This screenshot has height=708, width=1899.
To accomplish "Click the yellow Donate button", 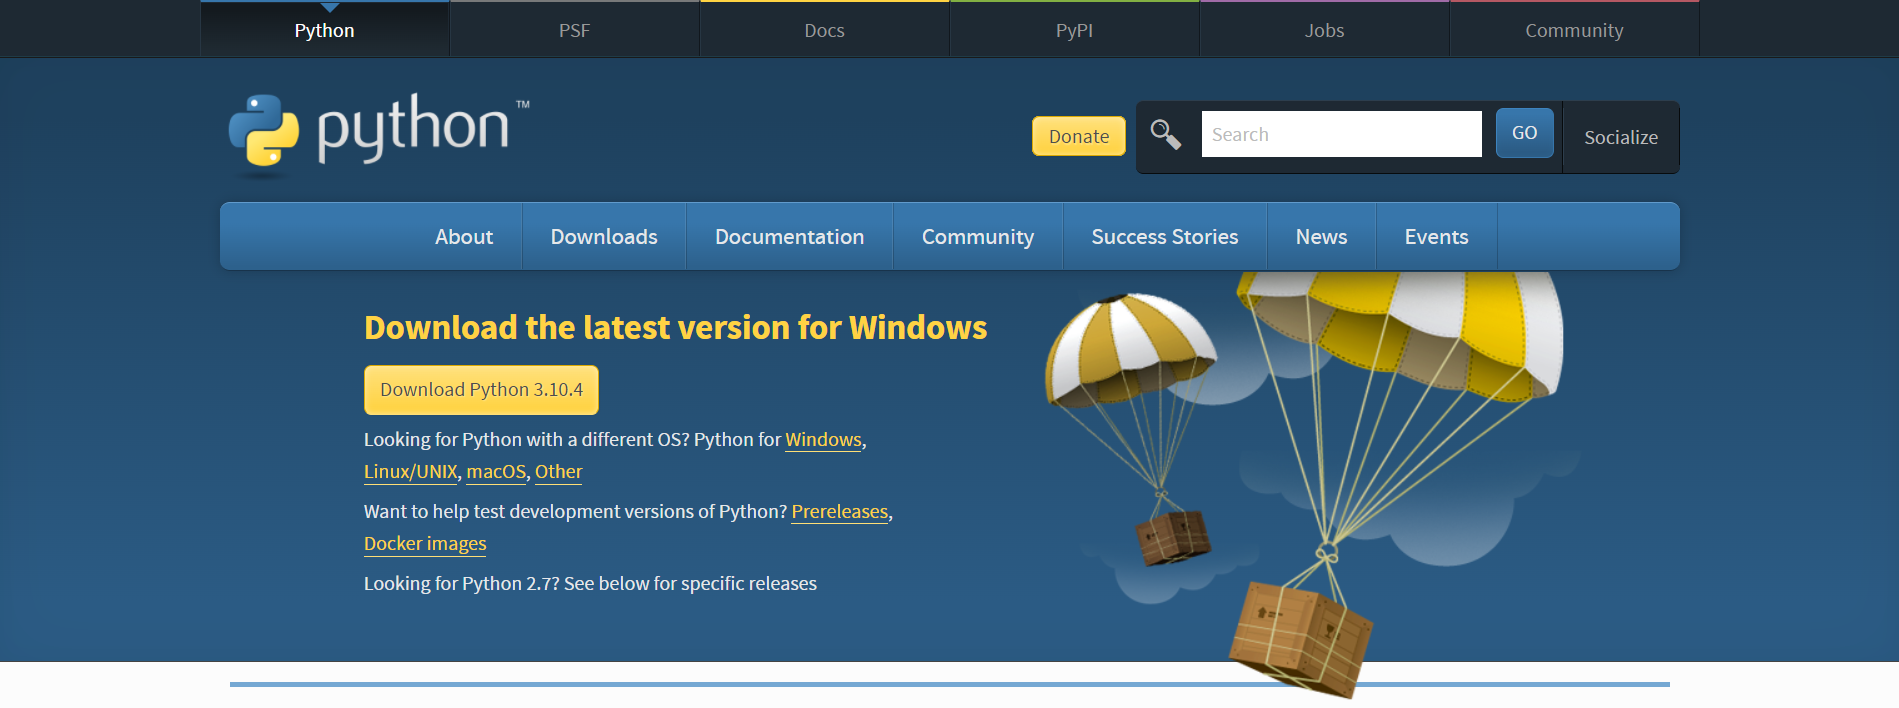I will pos(1079,136).
